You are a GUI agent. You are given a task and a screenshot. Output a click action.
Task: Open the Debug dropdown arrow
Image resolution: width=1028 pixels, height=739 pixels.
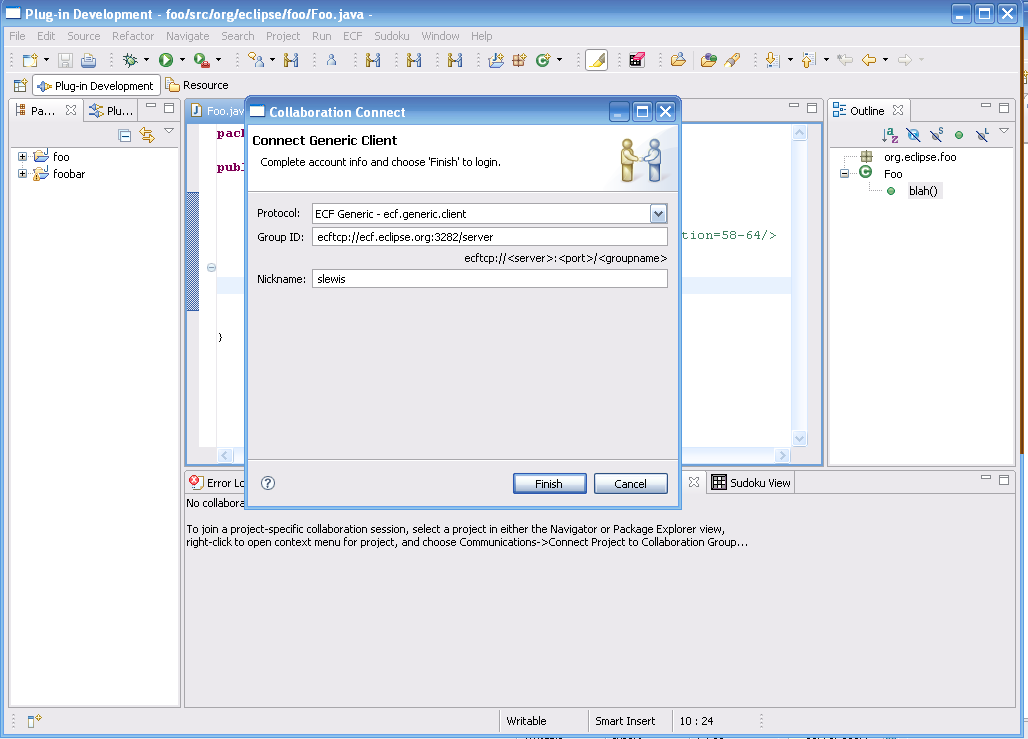(146, 60)
